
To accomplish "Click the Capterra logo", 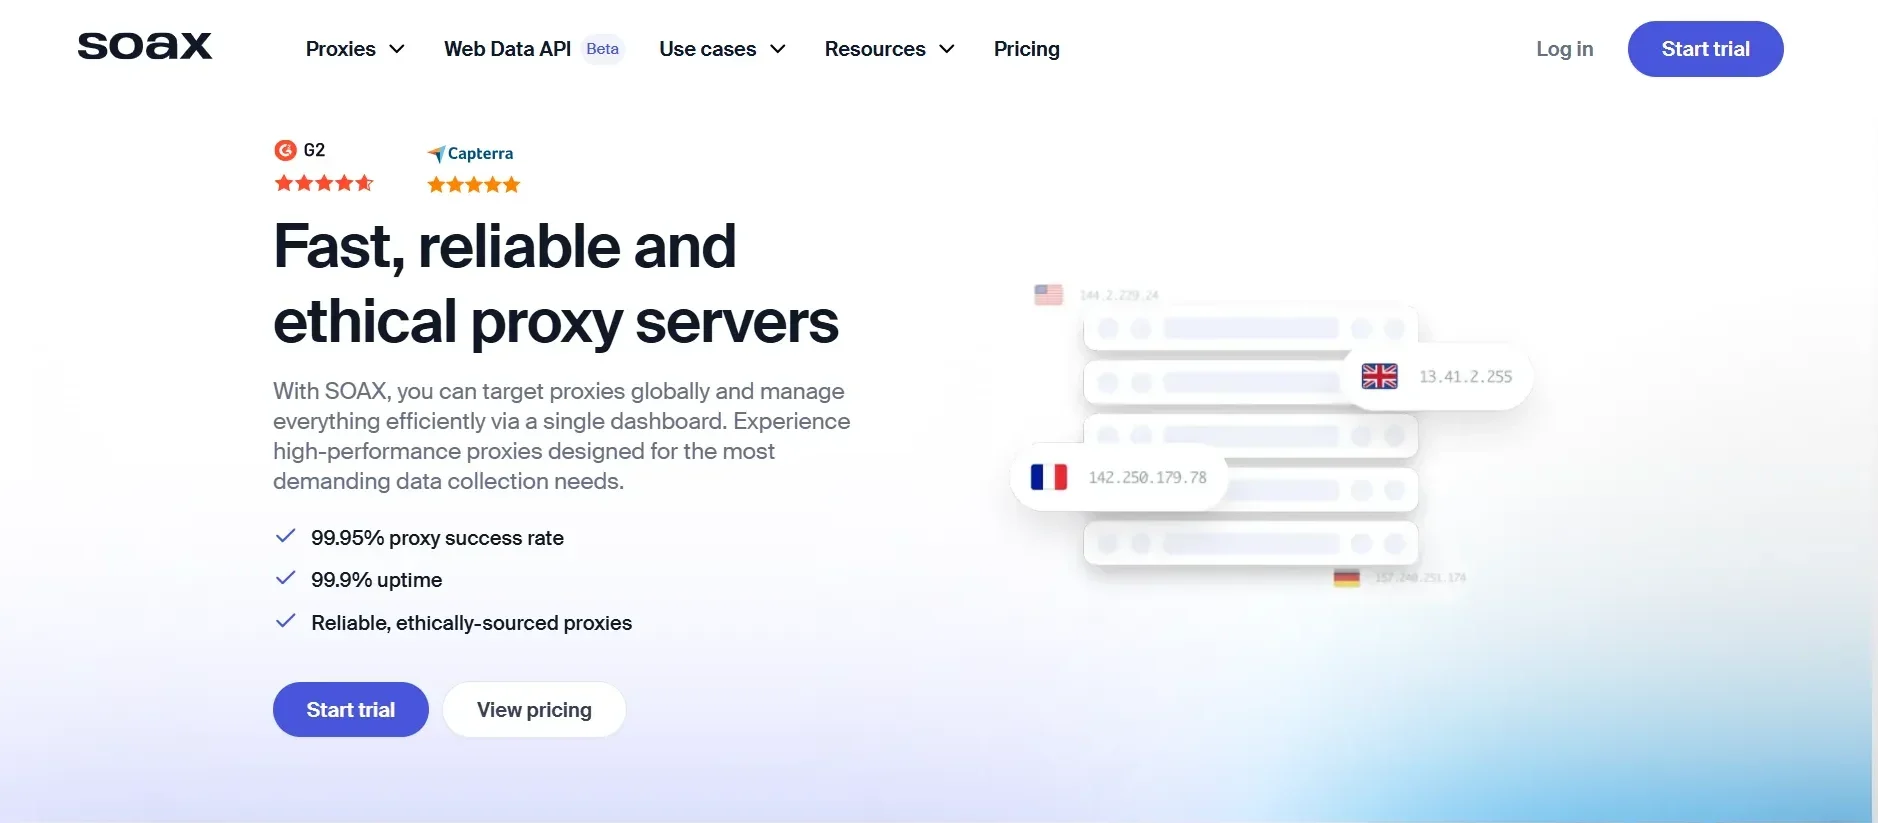I will pyautogui.click(x=470, y=153).
